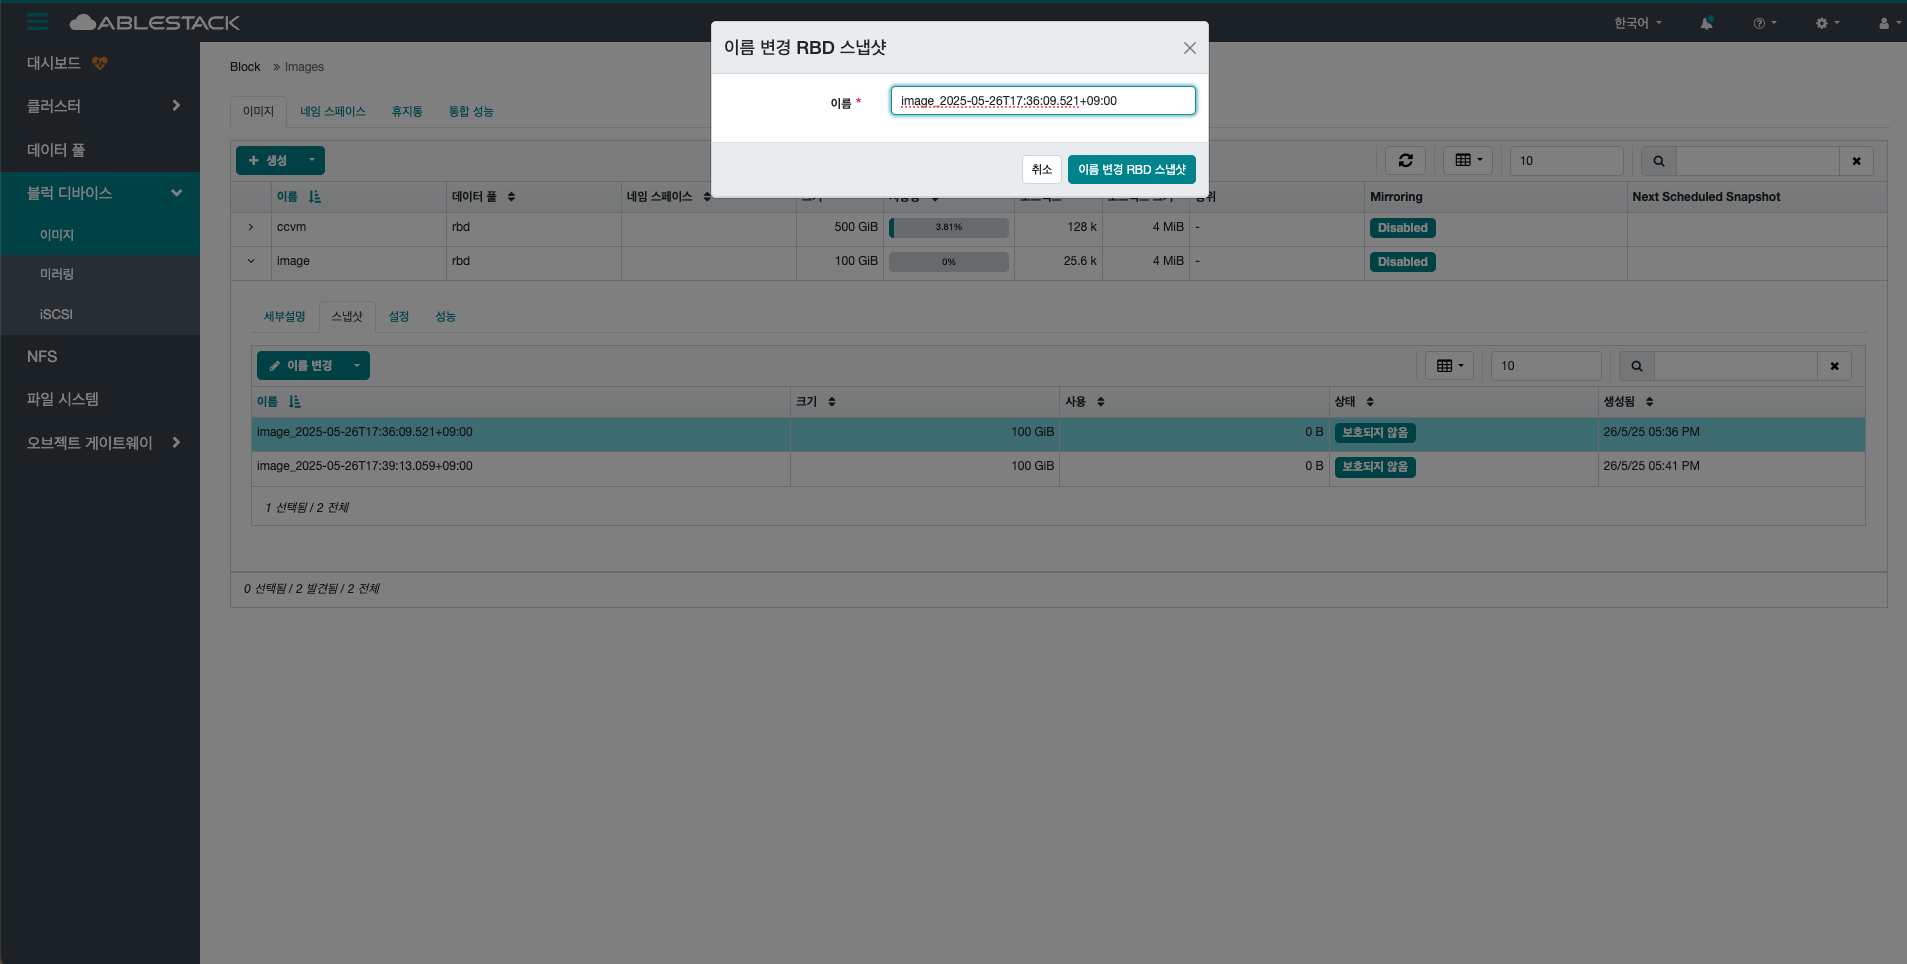Select snapshot image_2025-05-26T17:36:09.521+09:00 row
The image size is (1907, 964).
[x=1058, y=434]
